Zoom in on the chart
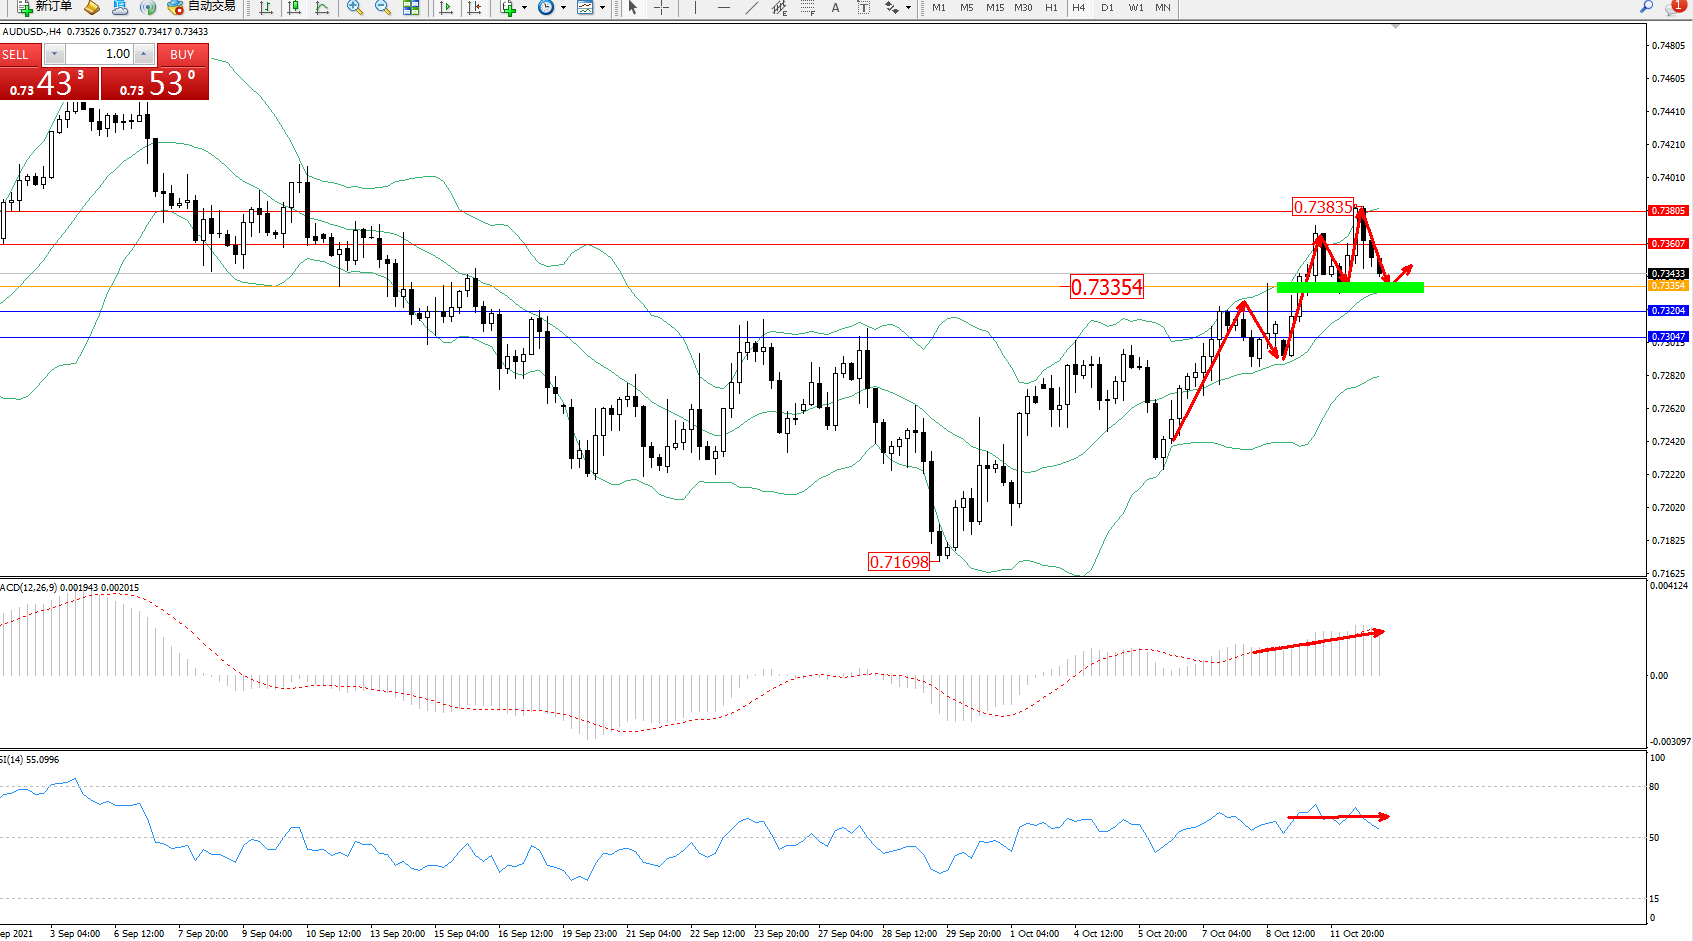 point(355,8)
